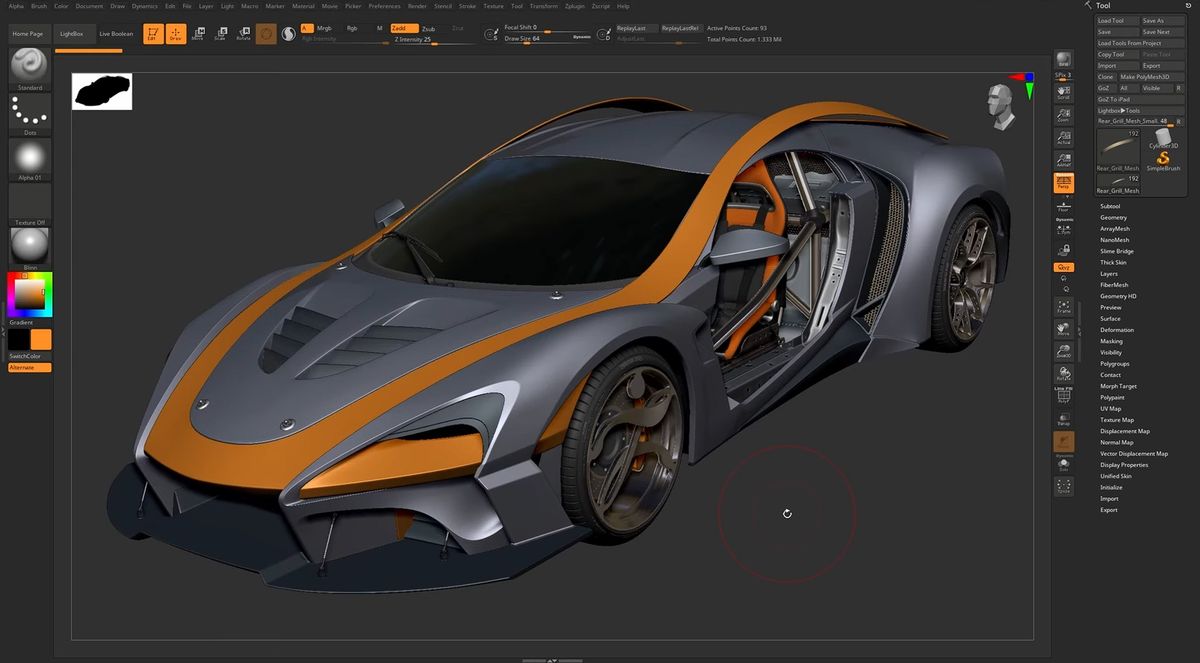The width and height of the screenshot is (1200, 663).
Task: Open the Zplugin menu
Action: coord(575,6)
